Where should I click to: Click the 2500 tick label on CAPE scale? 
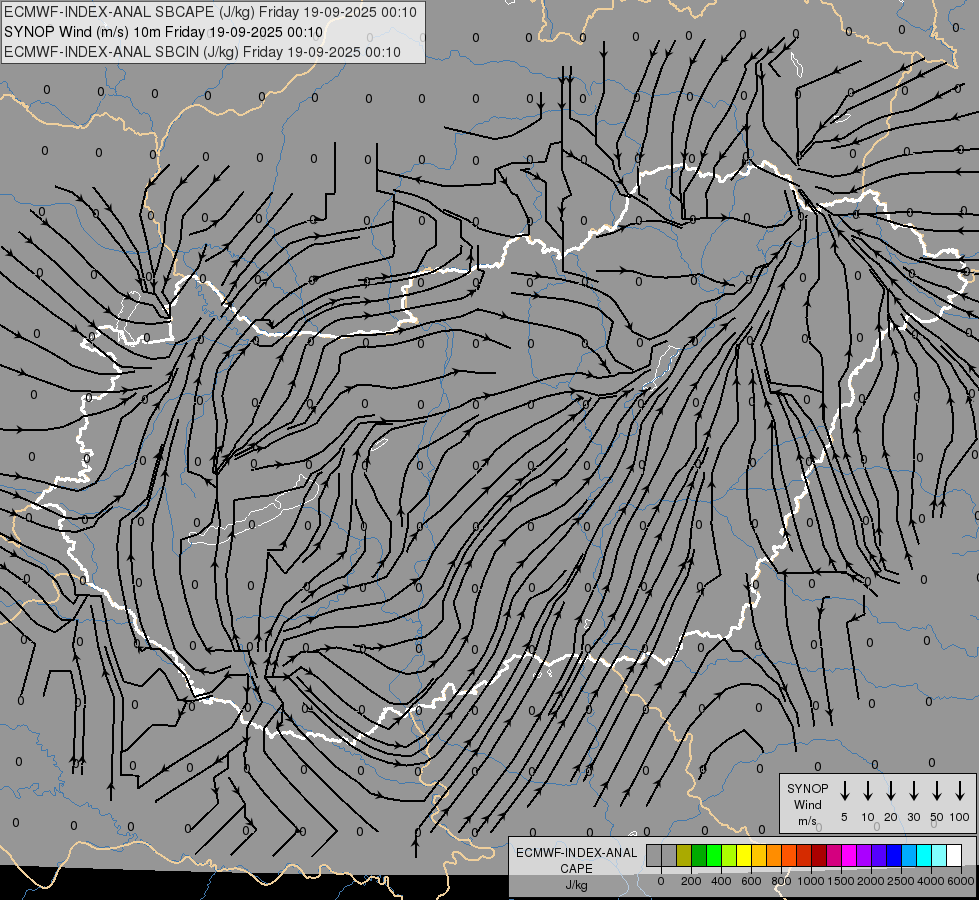point(901,881)
